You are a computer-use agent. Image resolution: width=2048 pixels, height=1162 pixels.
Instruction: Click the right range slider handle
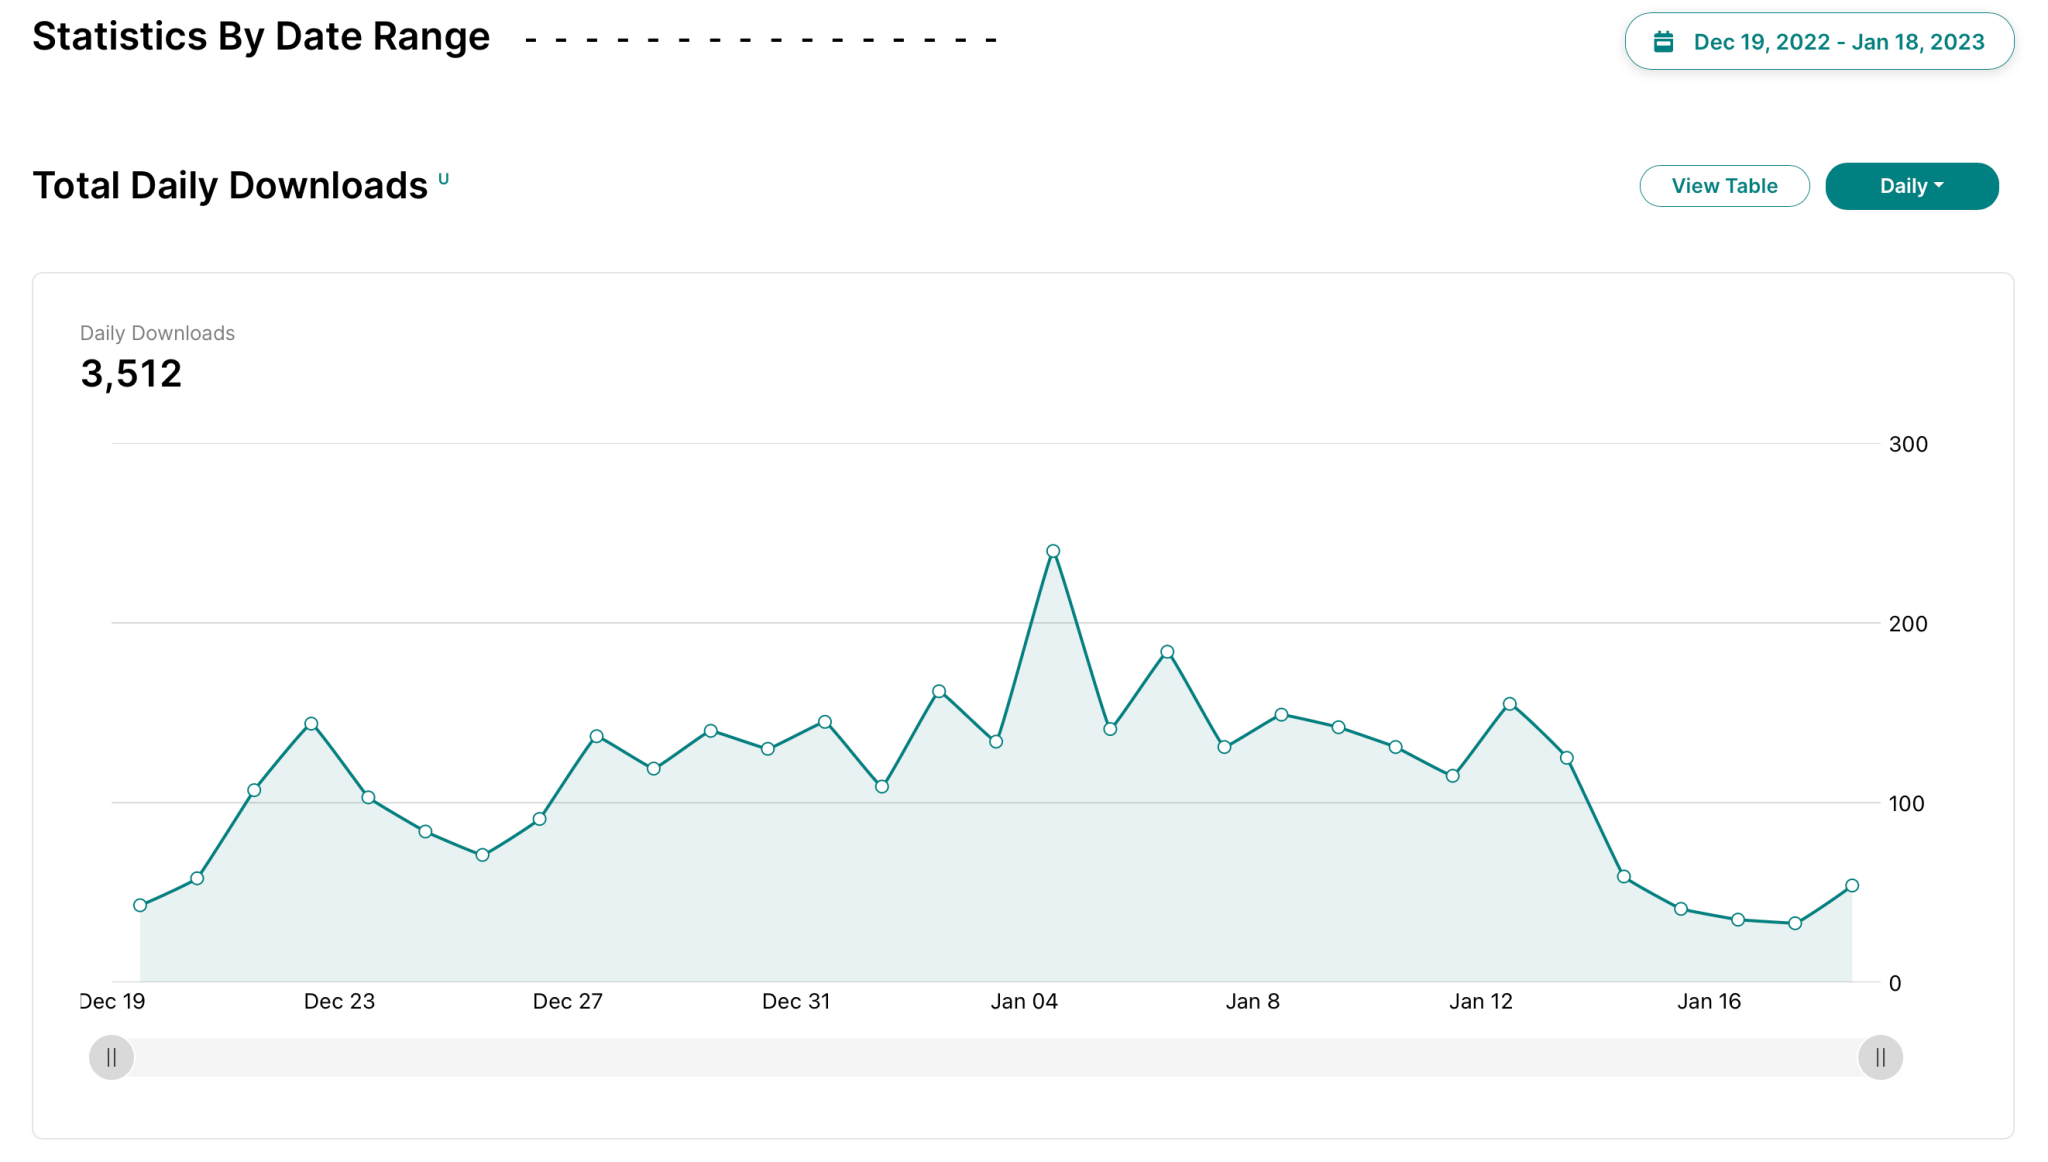1880,1057
